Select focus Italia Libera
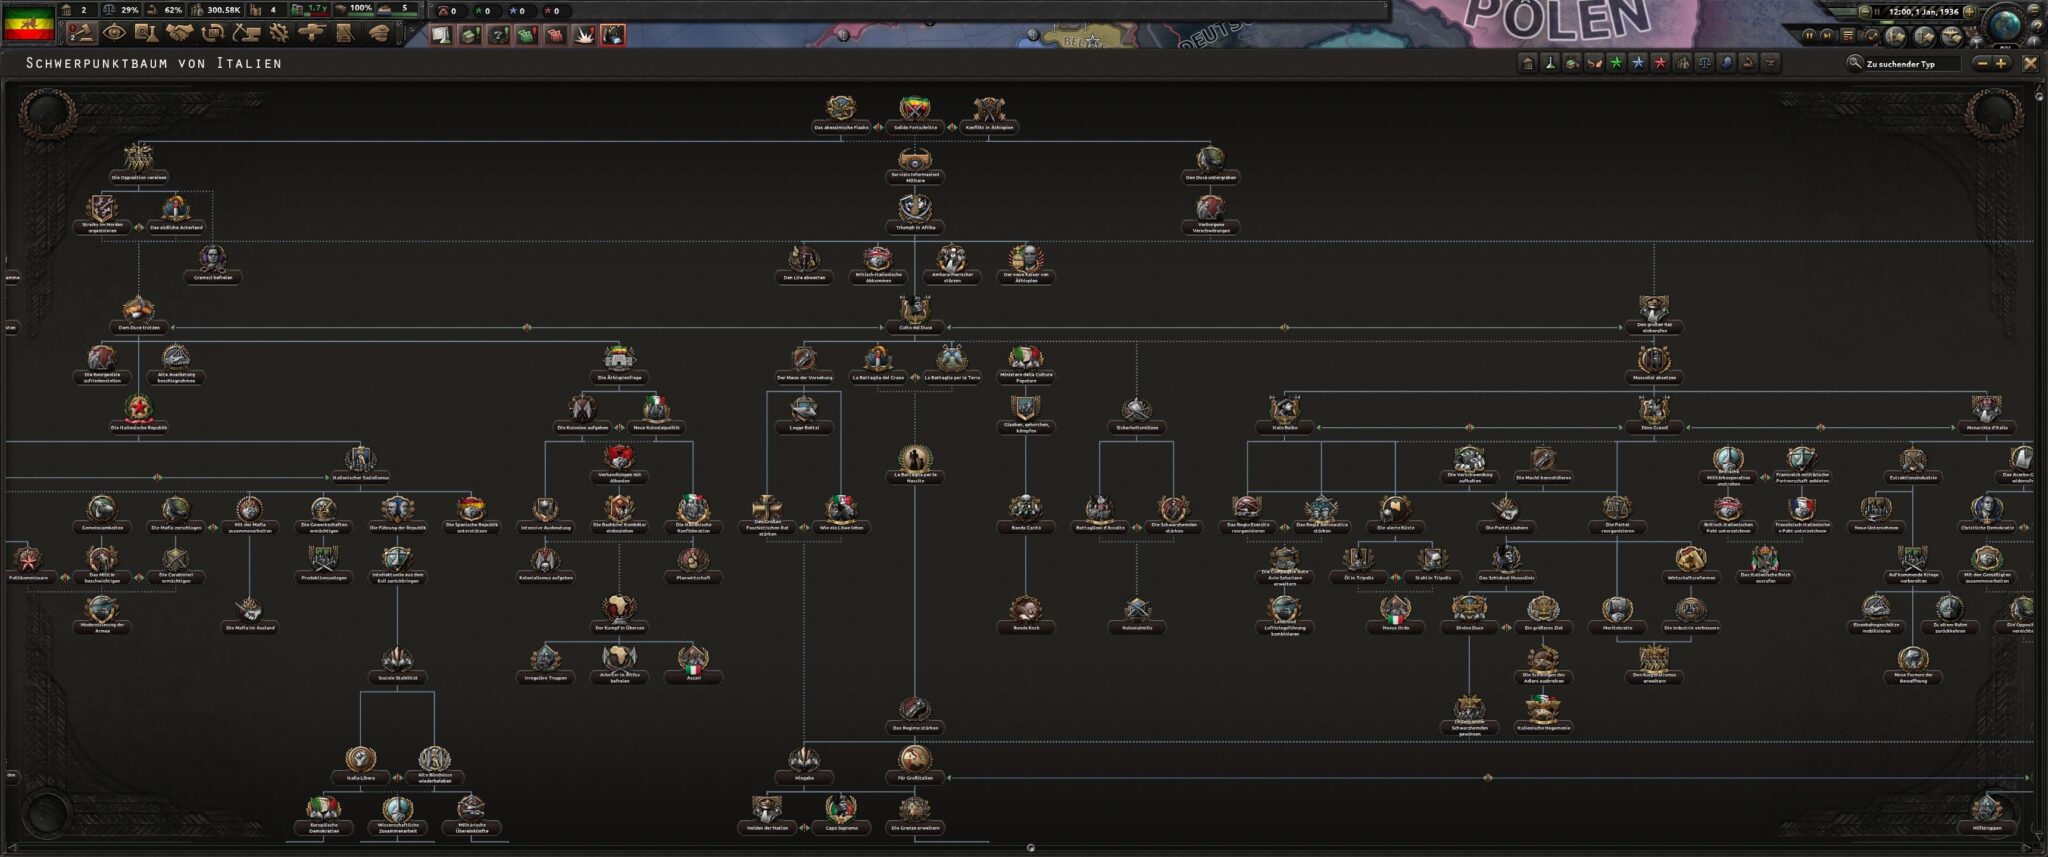This screenshot has width=2048, height=857. 361,763
